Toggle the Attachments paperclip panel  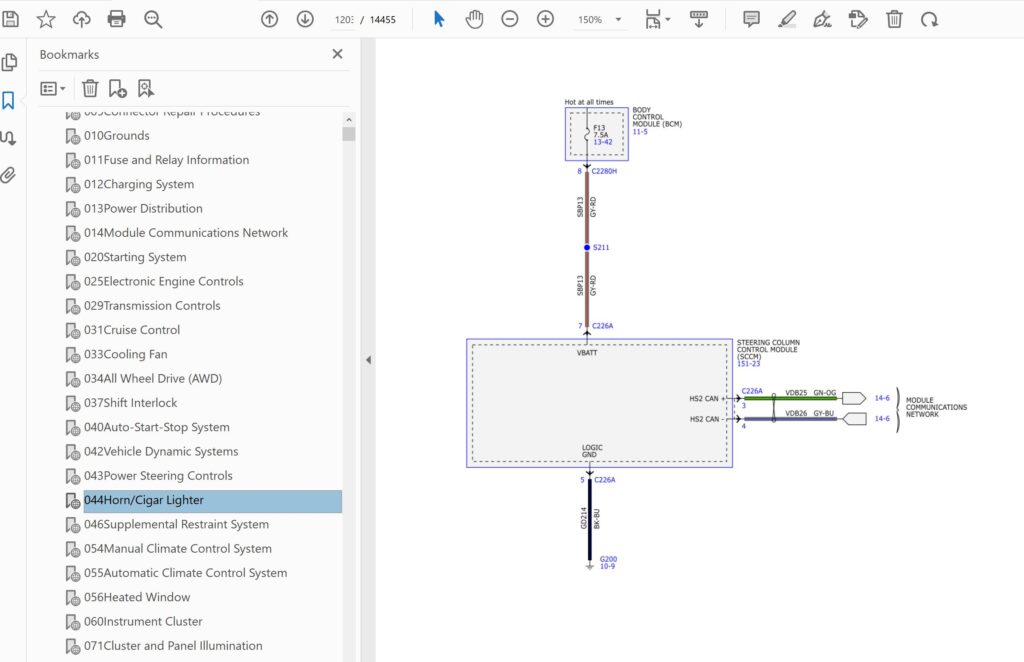click(x=9, y=175)
